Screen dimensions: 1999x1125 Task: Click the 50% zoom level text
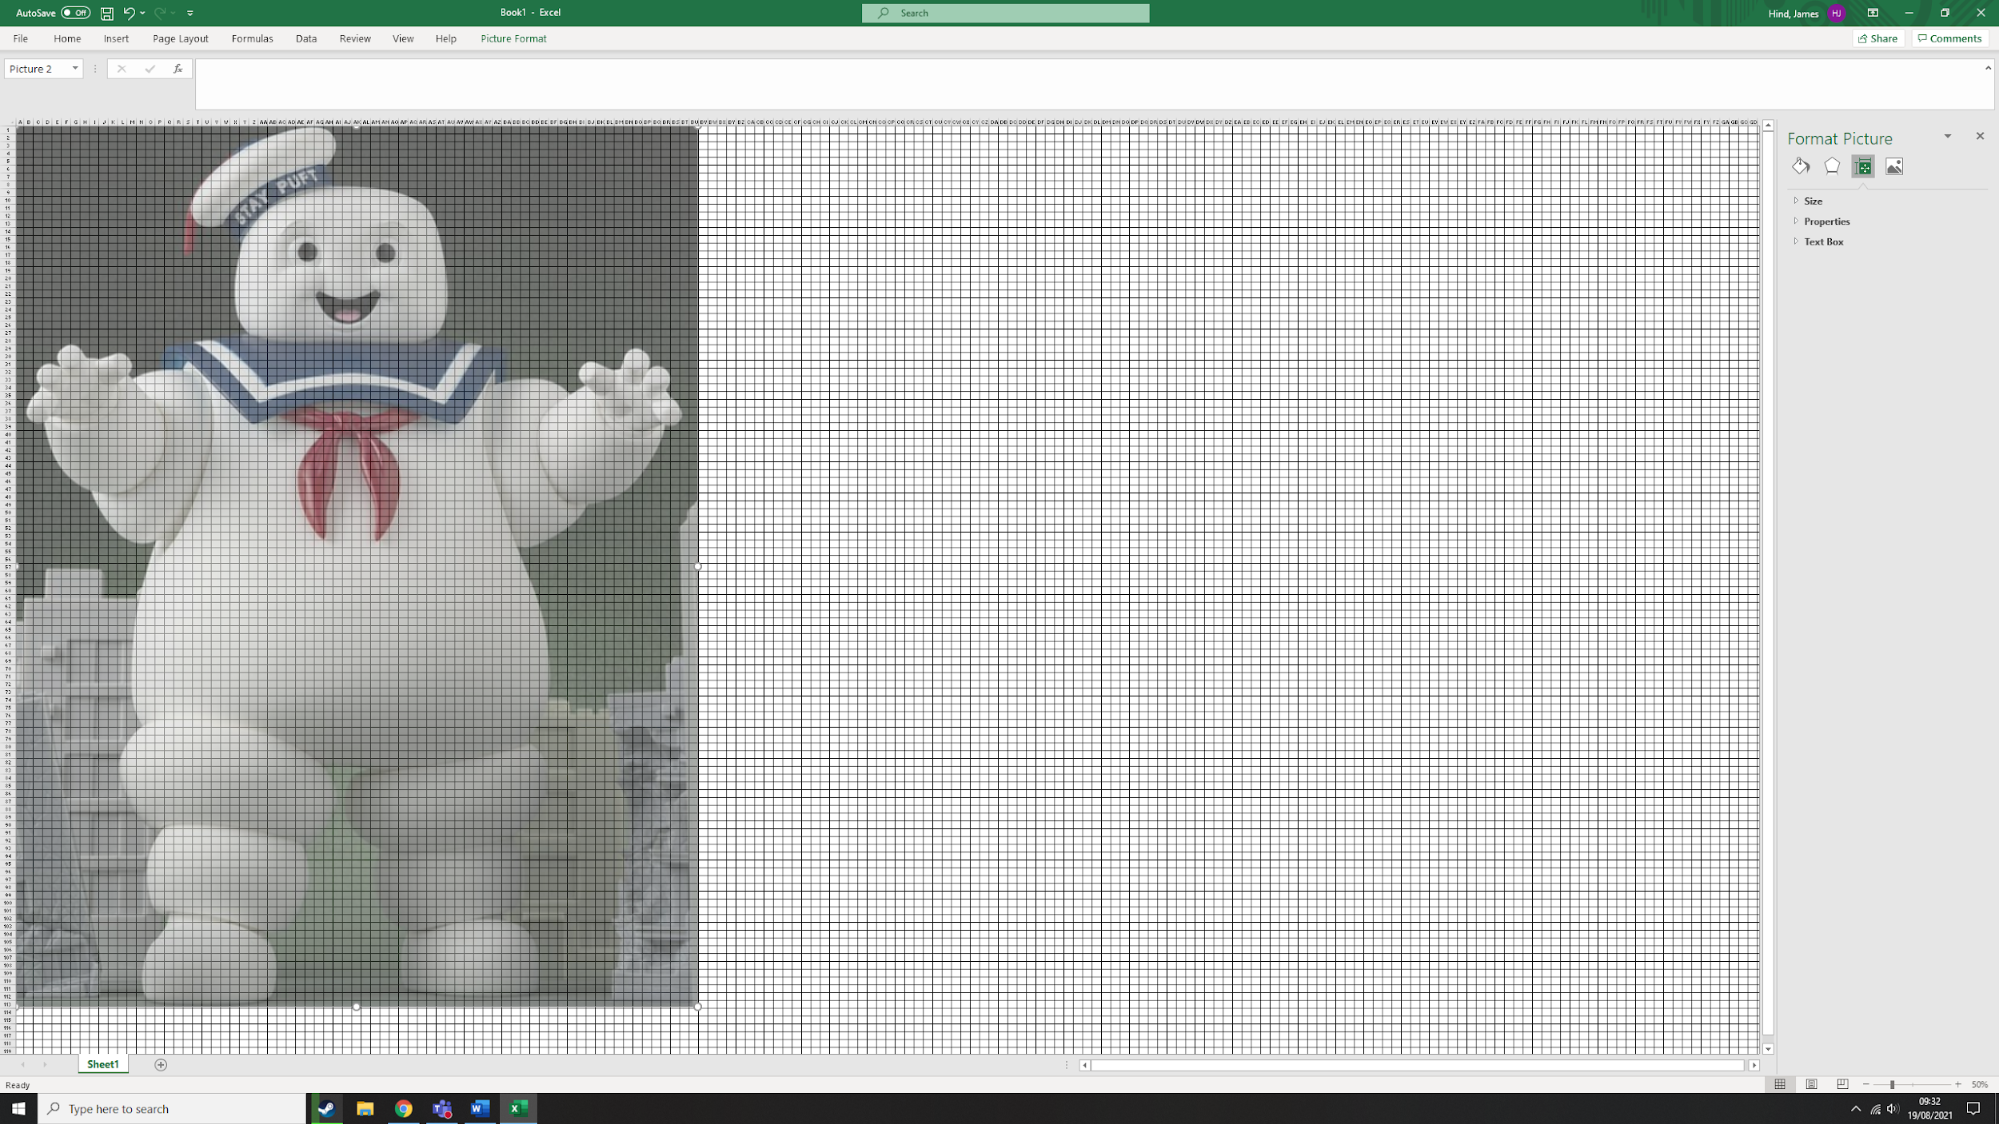click(1980, 1085)
